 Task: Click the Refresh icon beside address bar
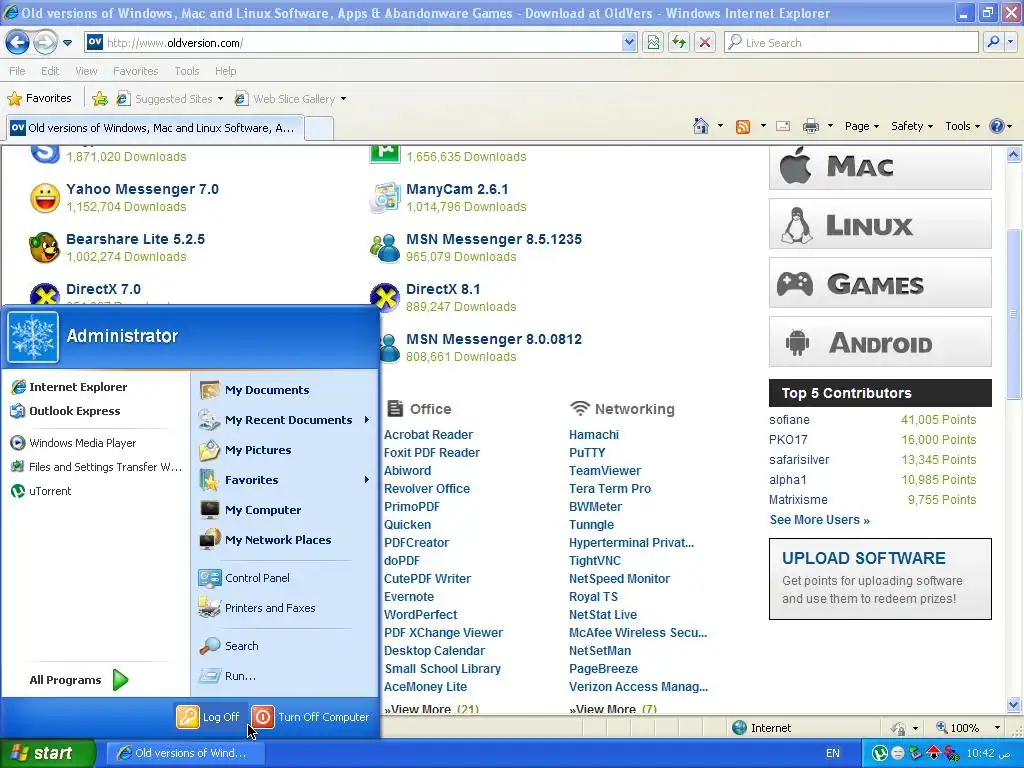(x=679, y=43)
